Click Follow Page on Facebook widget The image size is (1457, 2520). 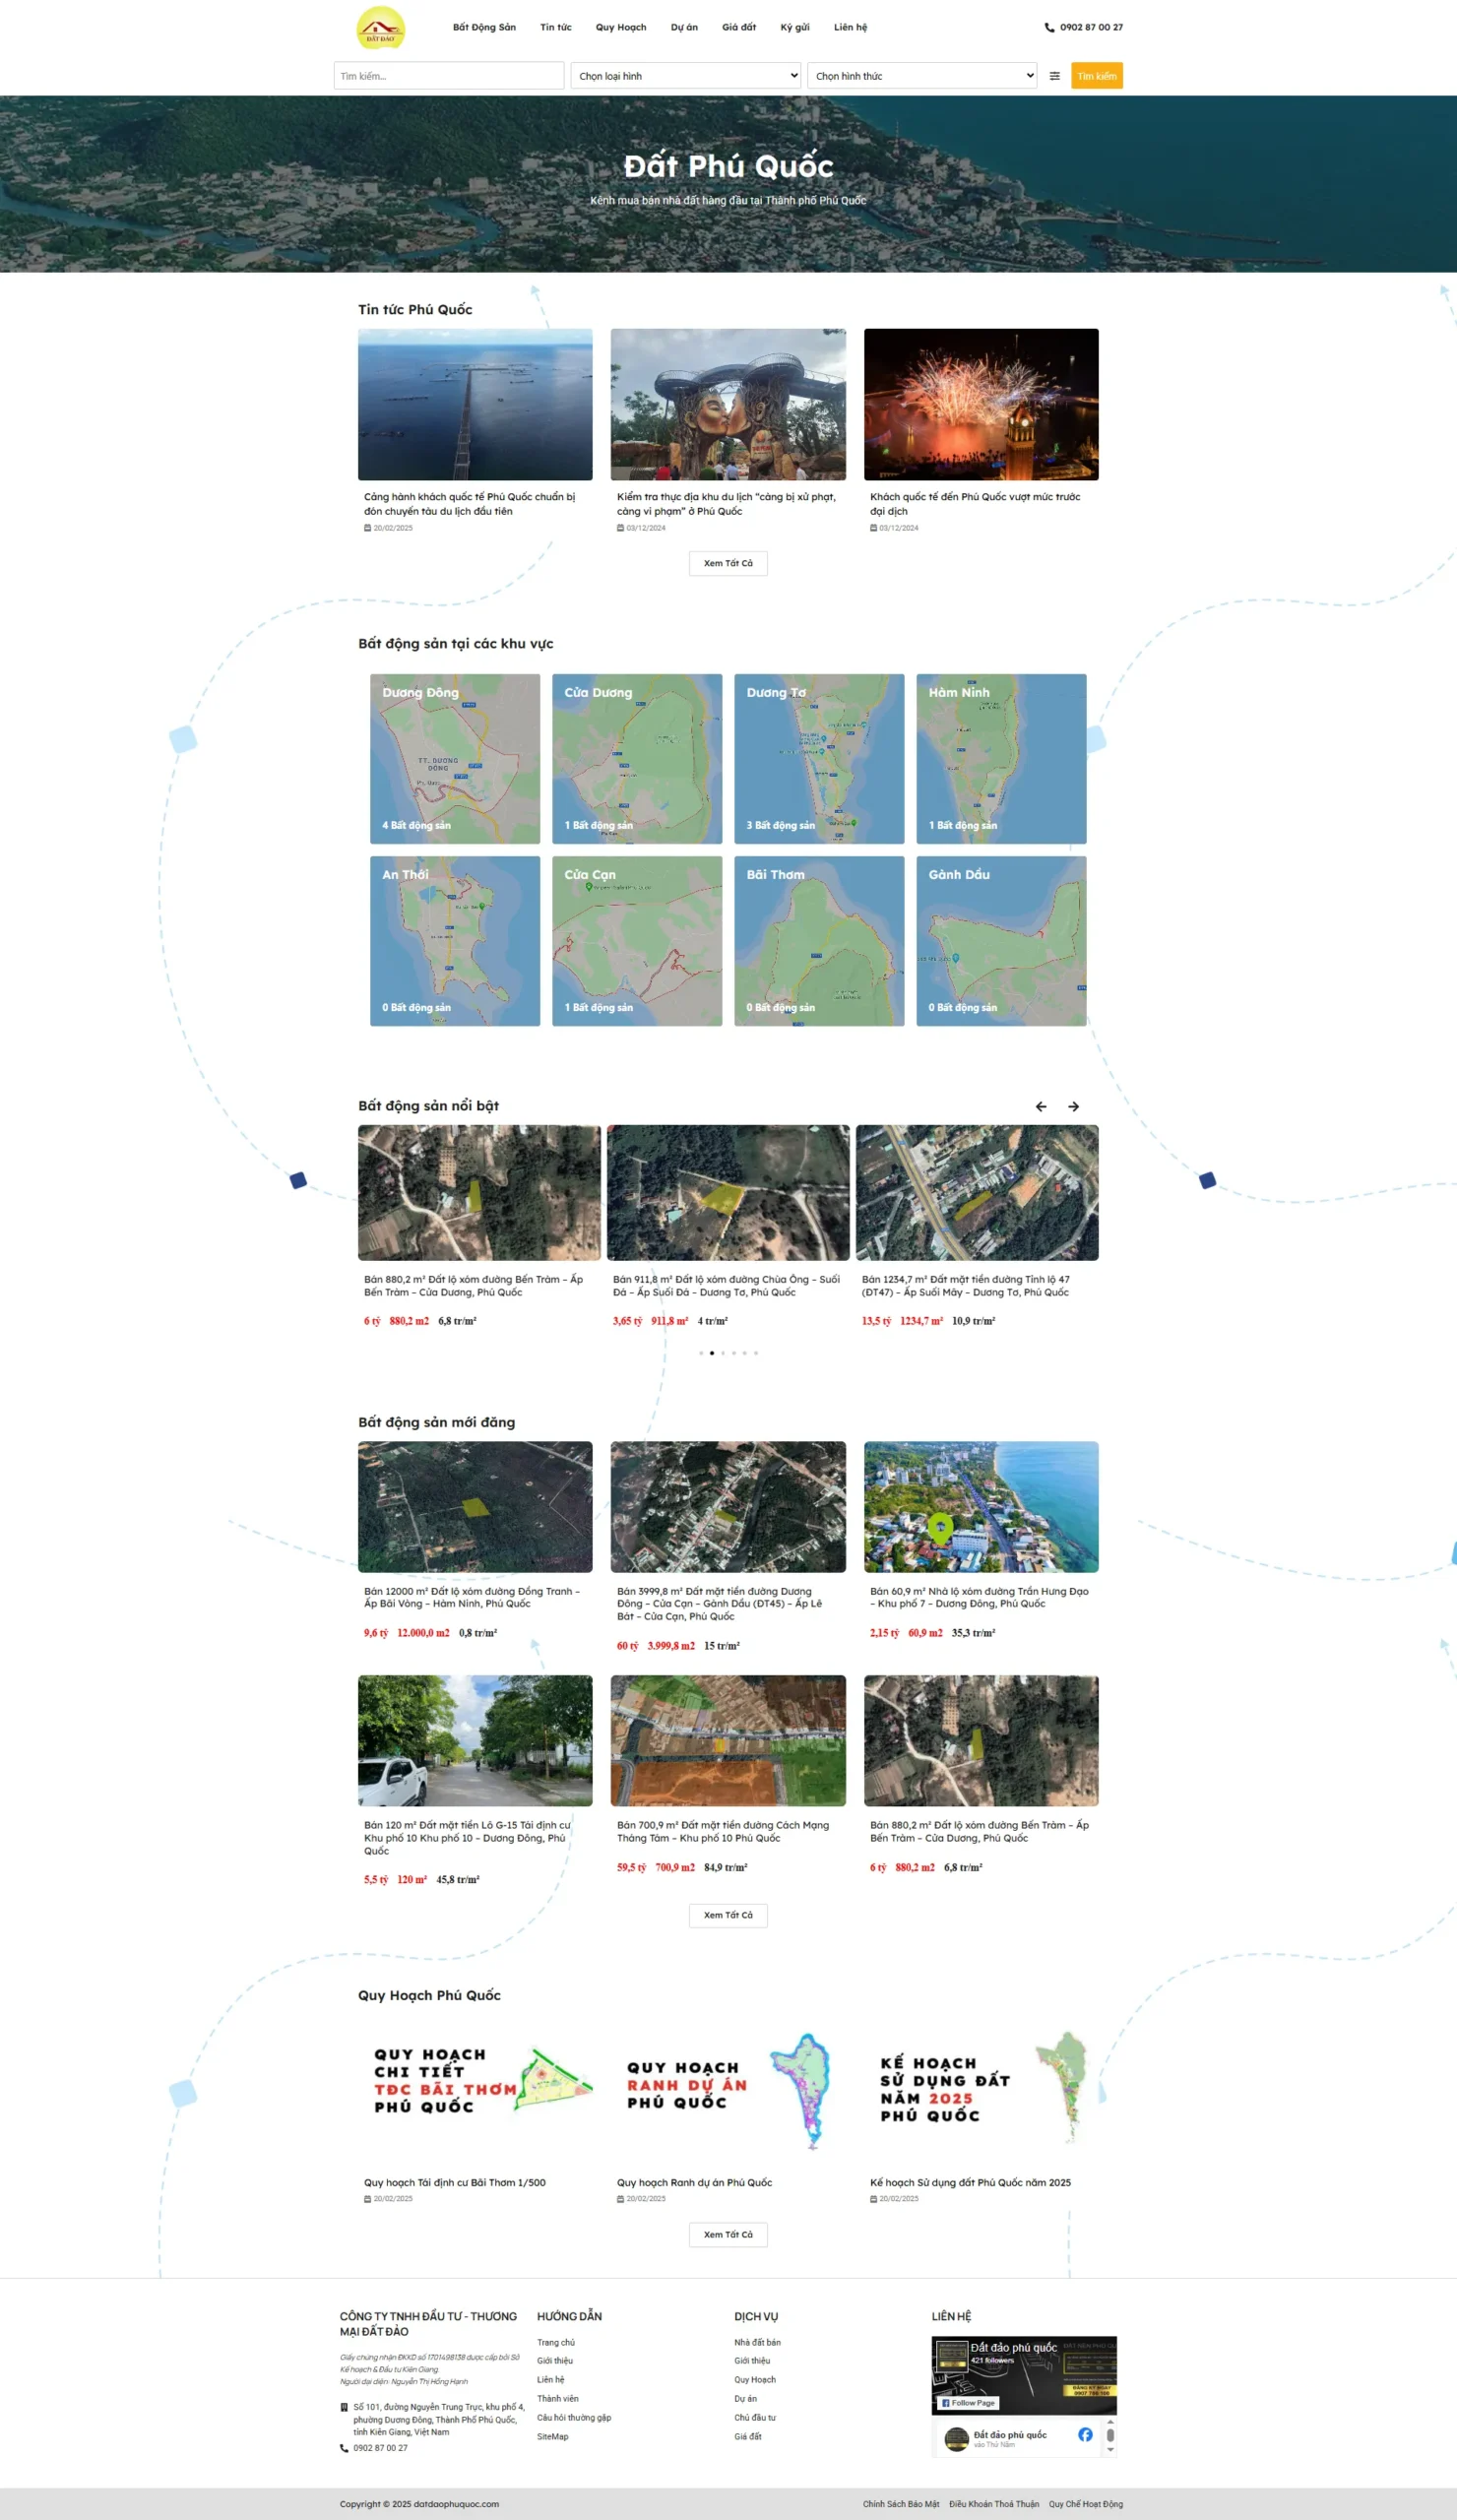(968, 2402)
